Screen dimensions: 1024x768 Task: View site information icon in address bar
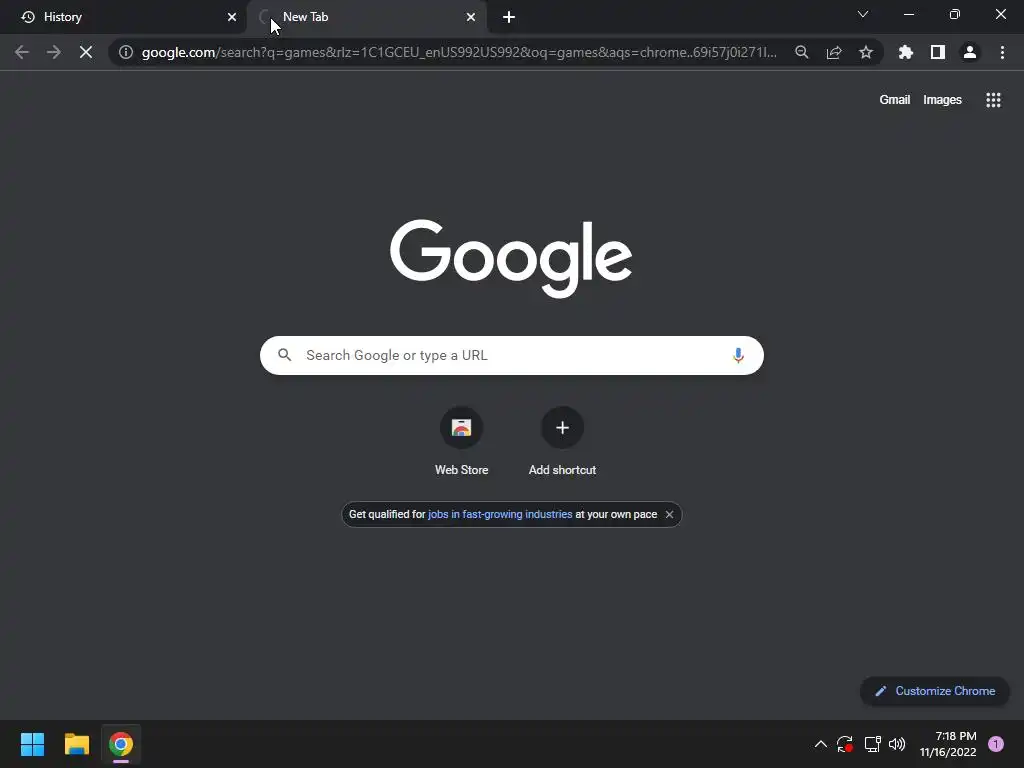tap(126, 52)
